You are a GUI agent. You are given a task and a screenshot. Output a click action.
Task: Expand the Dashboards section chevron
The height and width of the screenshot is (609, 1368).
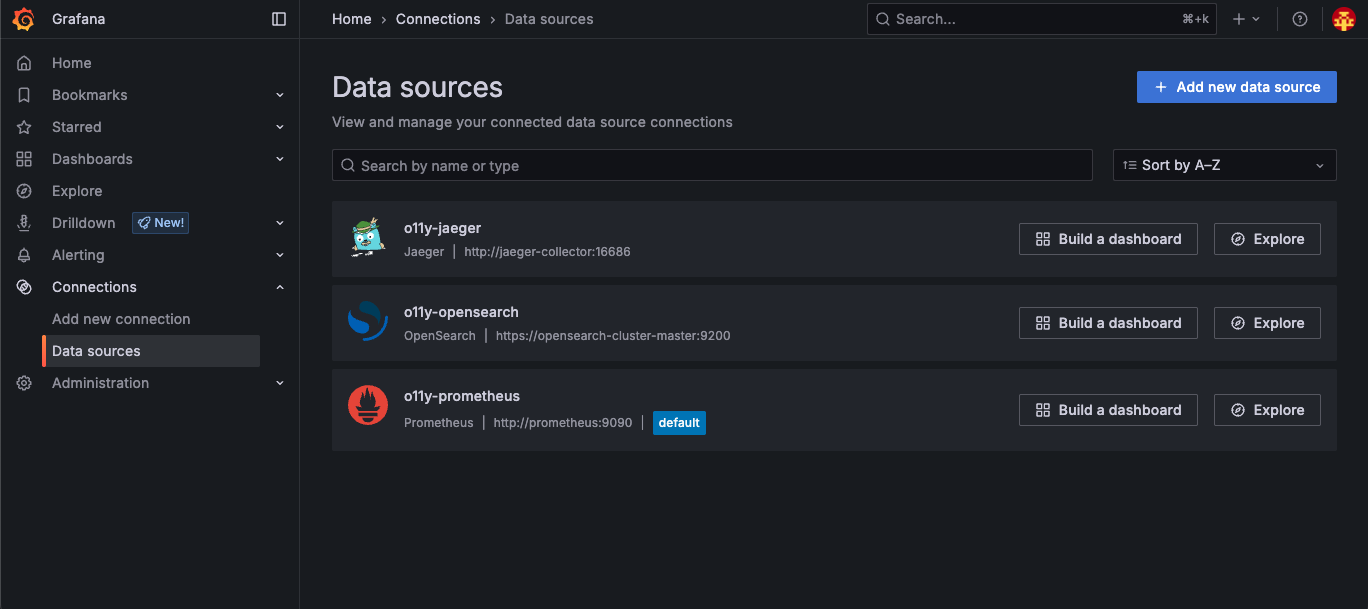click(x=280, y=159)
